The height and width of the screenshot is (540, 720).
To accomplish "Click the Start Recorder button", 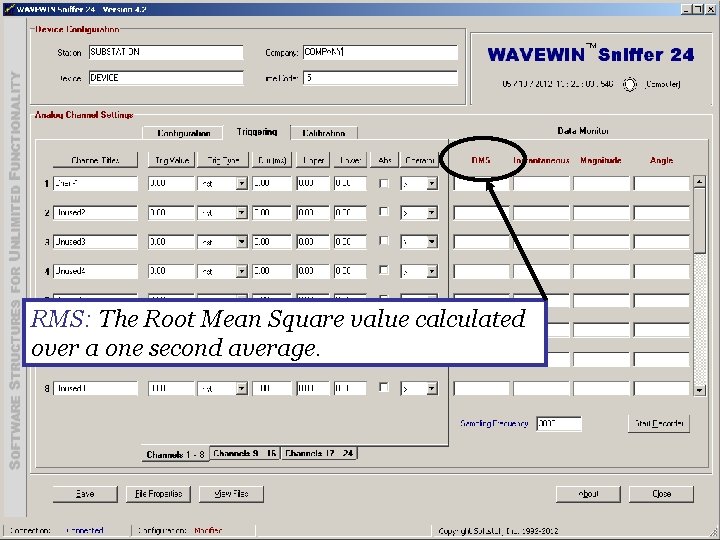I will [659, 423].
